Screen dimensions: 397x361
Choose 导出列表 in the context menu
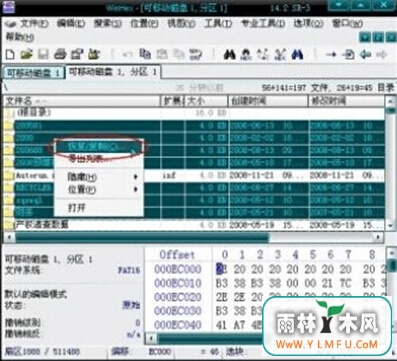99,158
